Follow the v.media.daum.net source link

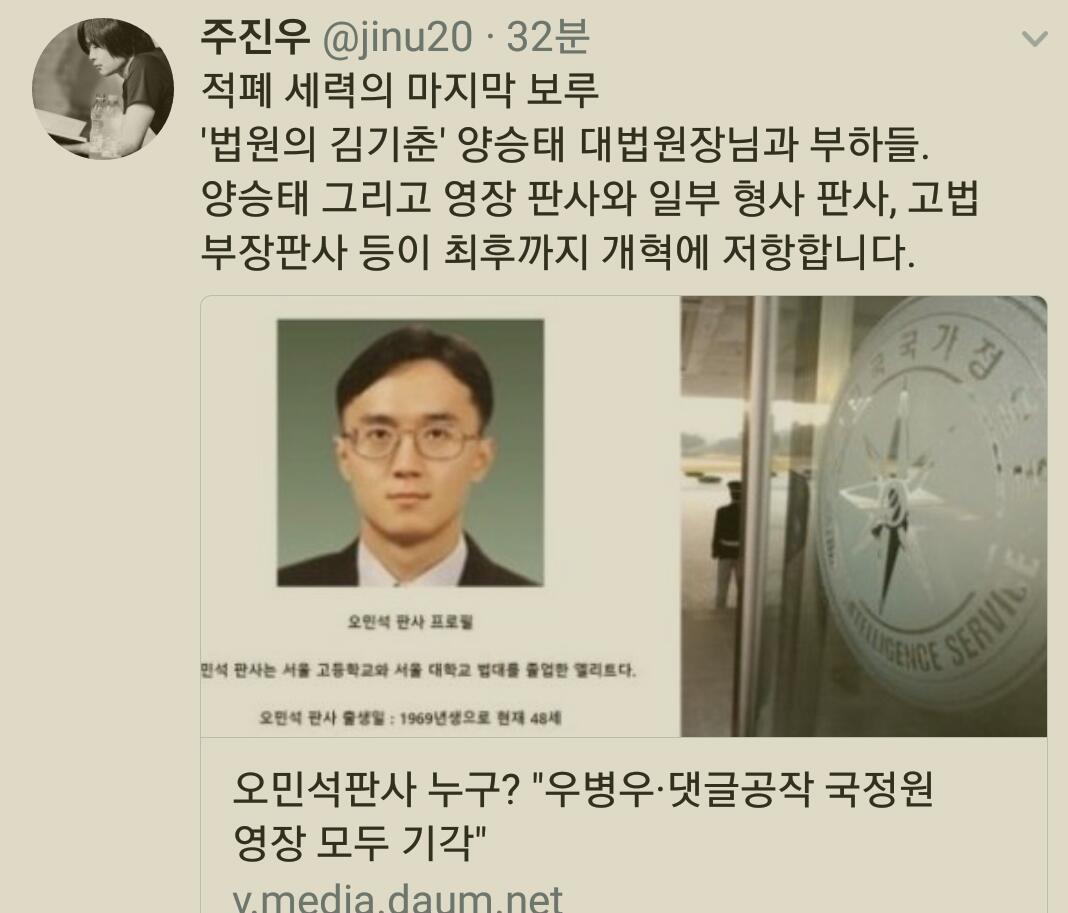(x=398, y=899)
